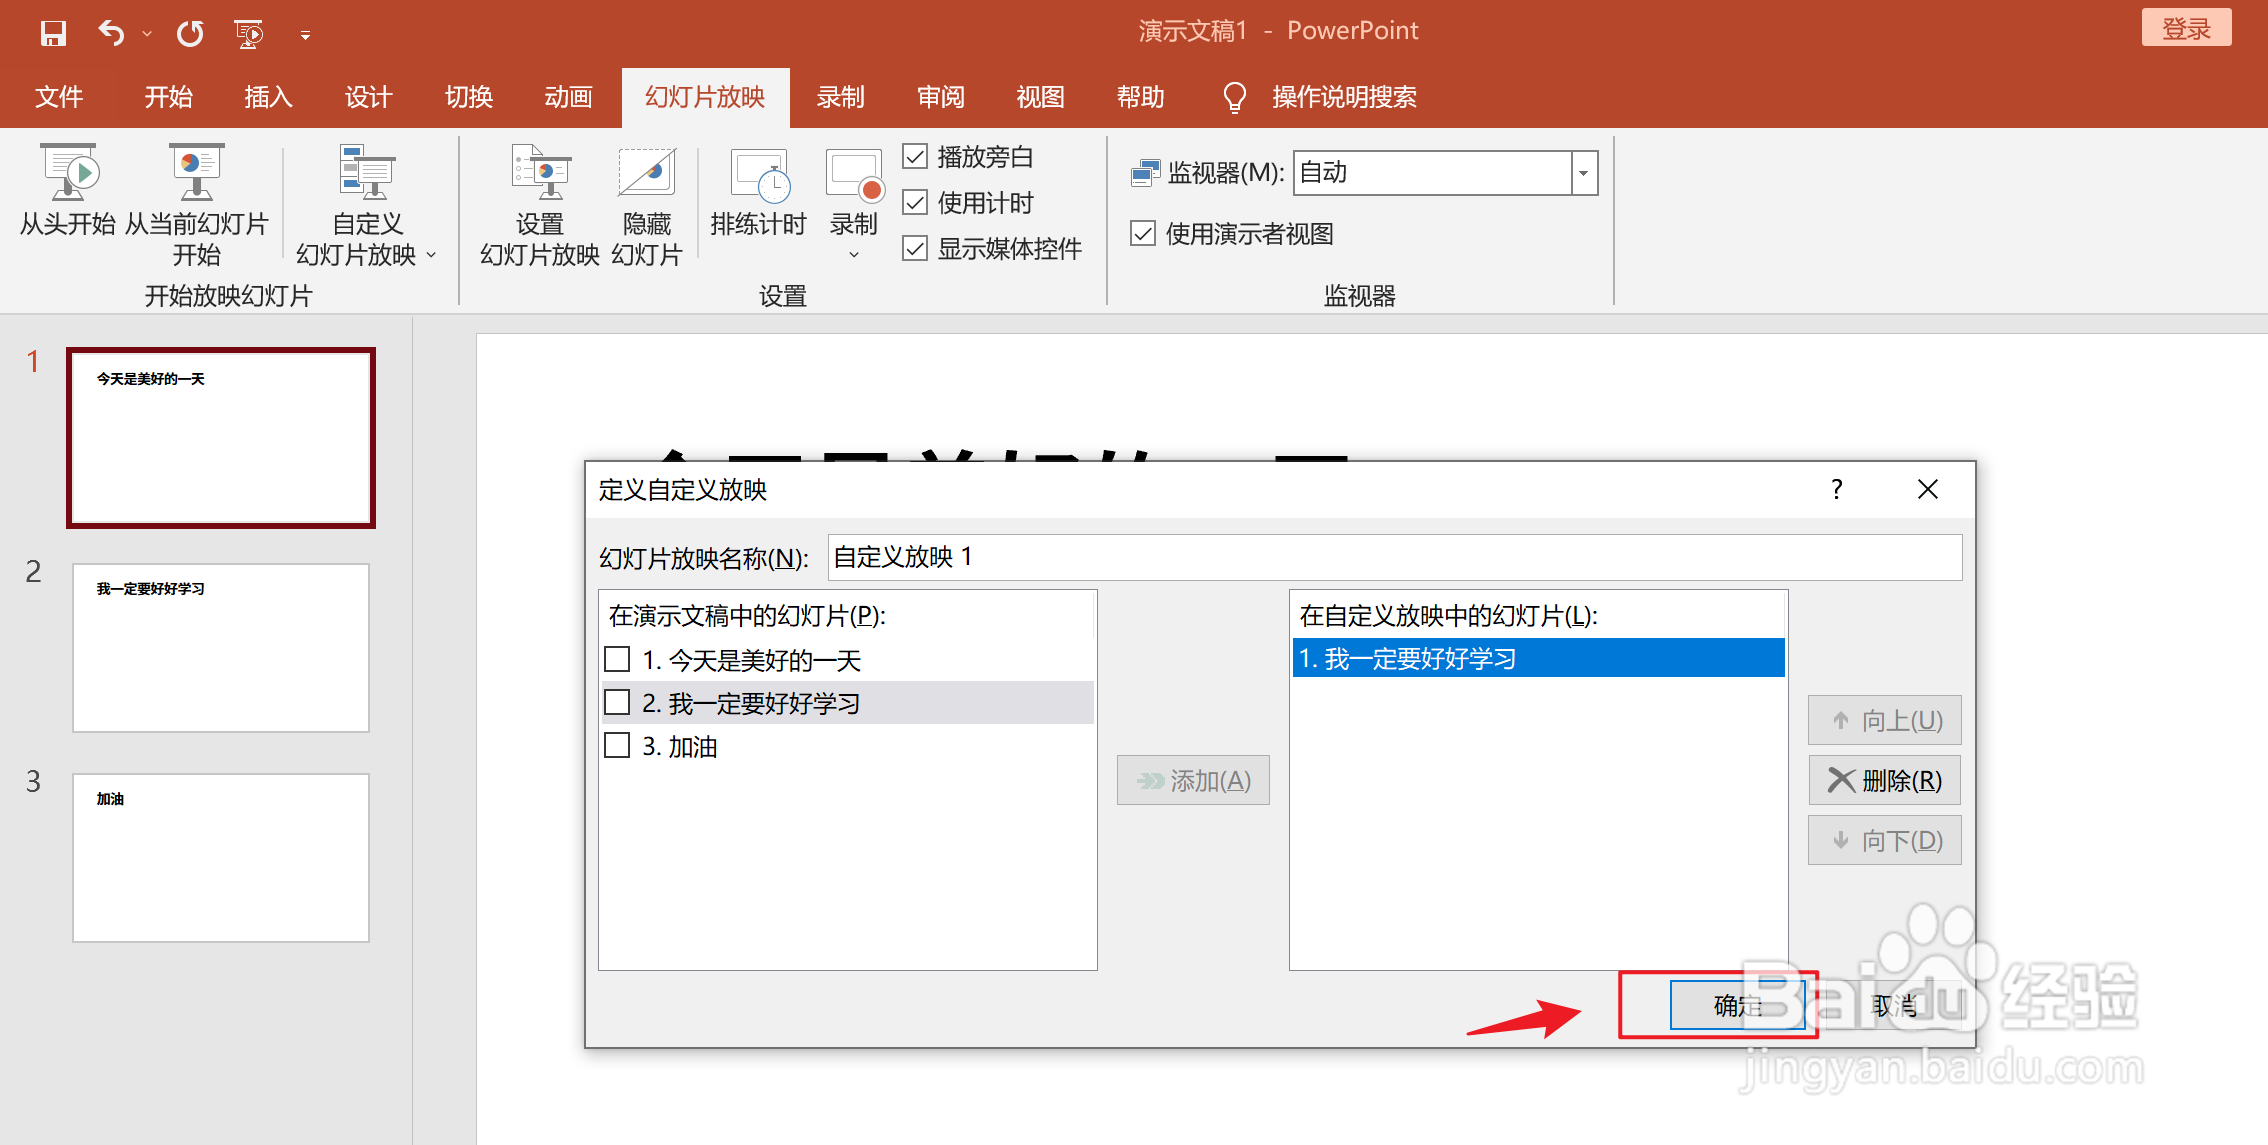2268x1145 pixels.
Task: Click the 幻灯片放映名称 input field
Action: pos(1394,557)
